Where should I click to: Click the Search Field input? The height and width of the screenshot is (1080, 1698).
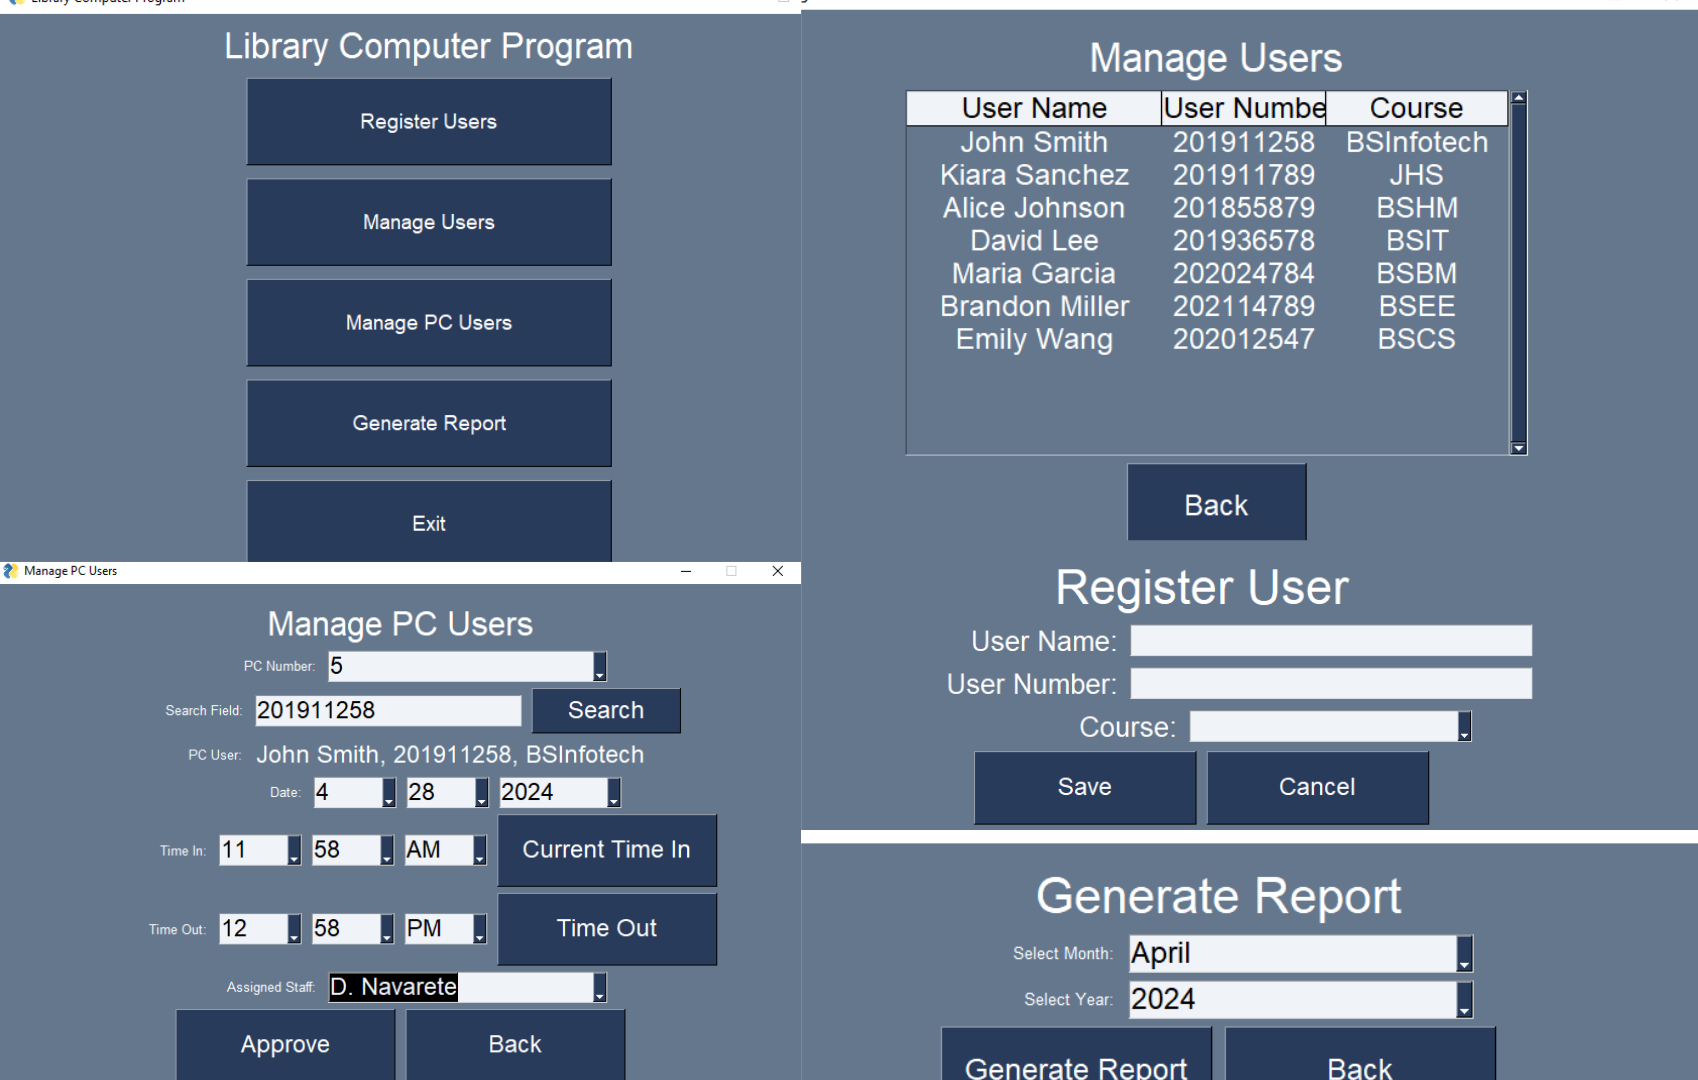(388, 711)
